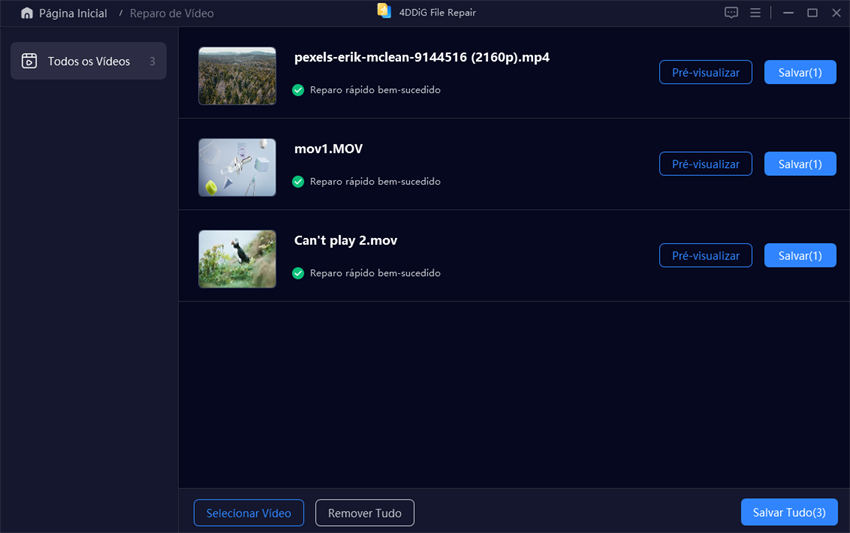
Task: Close the 4DDiG File Repair window
Action: 836,12
